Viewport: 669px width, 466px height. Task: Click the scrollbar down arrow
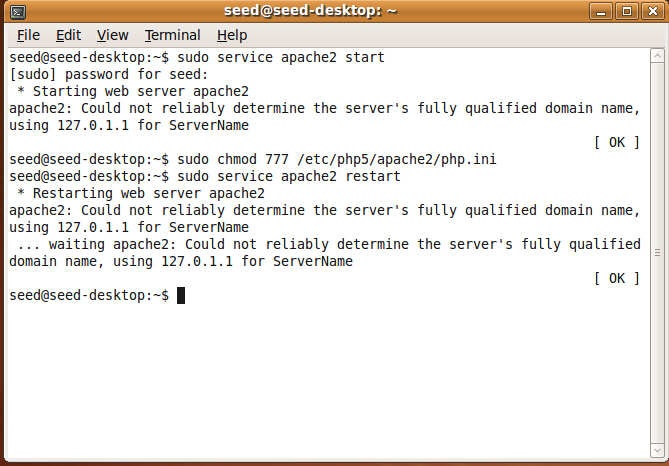(657, 451)
